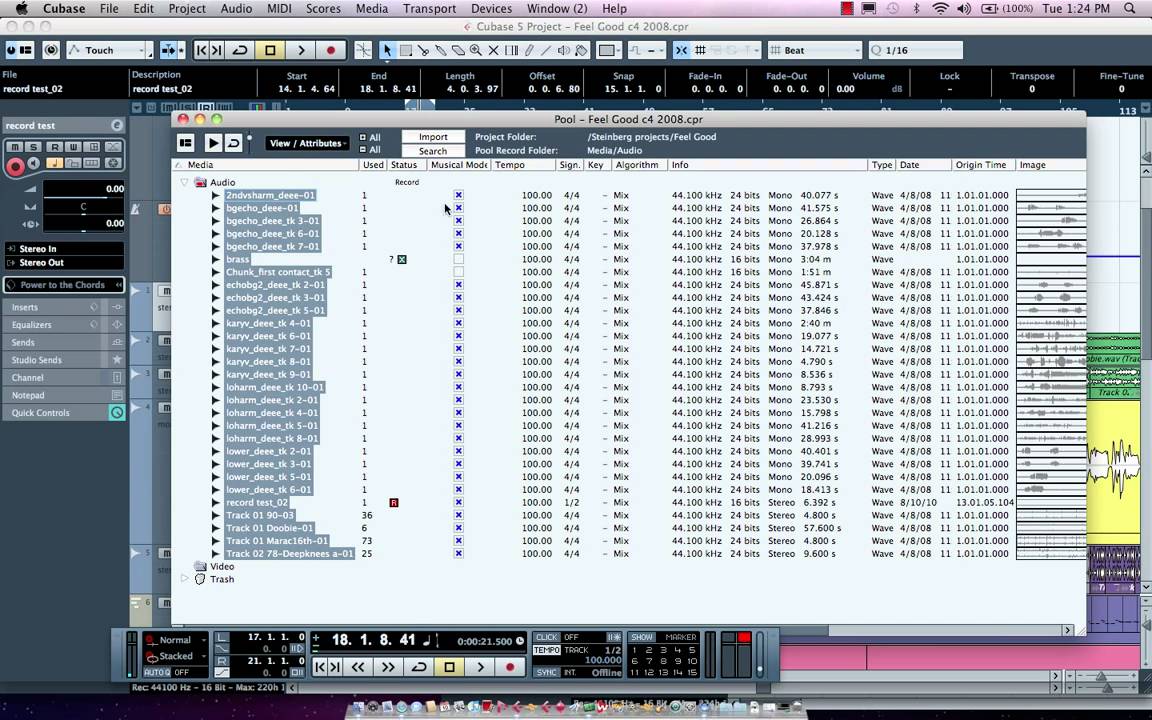This screenshot has height=720, width=1152.
Task: Select the Line tool in toolbar
Action: click(x=546, y=50)
